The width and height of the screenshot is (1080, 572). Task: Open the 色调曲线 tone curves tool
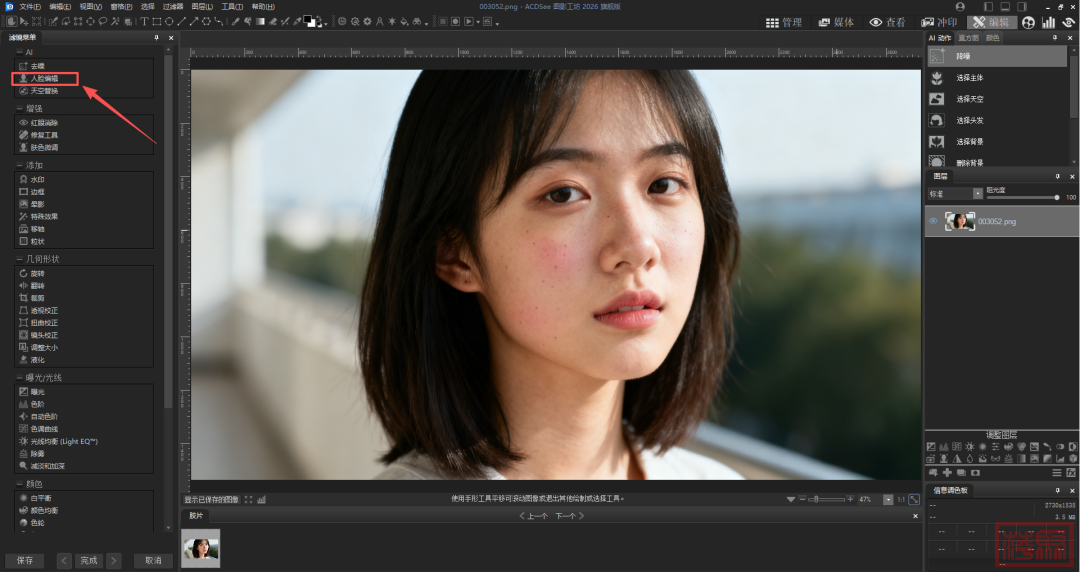pos(44,428)
